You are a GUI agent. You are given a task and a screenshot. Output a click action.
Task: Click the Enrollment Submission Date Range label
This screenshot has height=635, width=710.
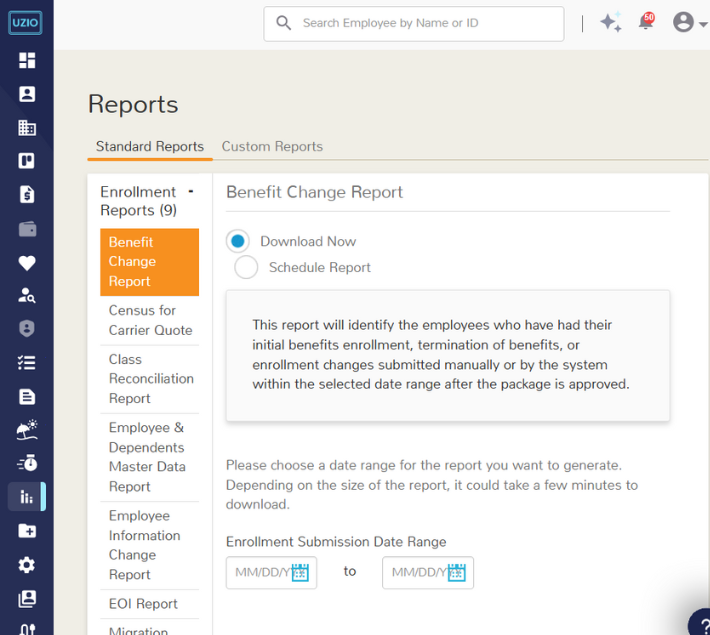[x=336, y=542]
